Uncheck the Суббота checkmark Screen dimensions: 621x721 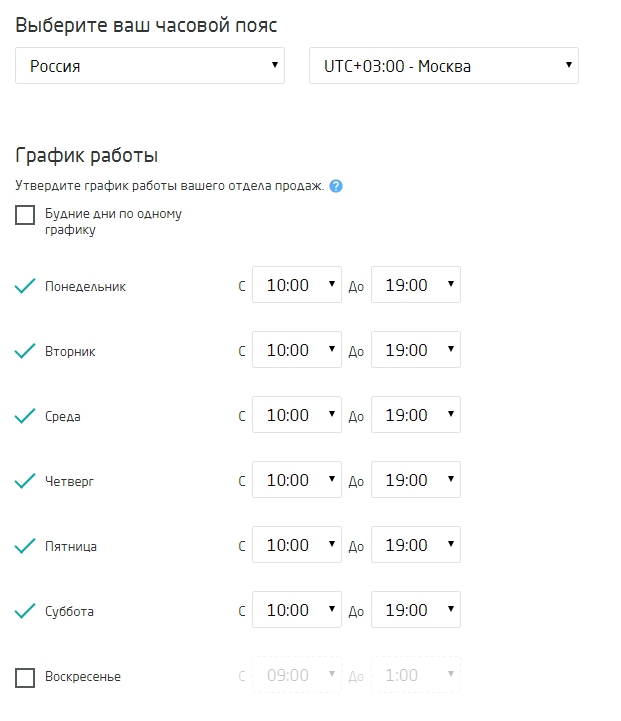25,611
